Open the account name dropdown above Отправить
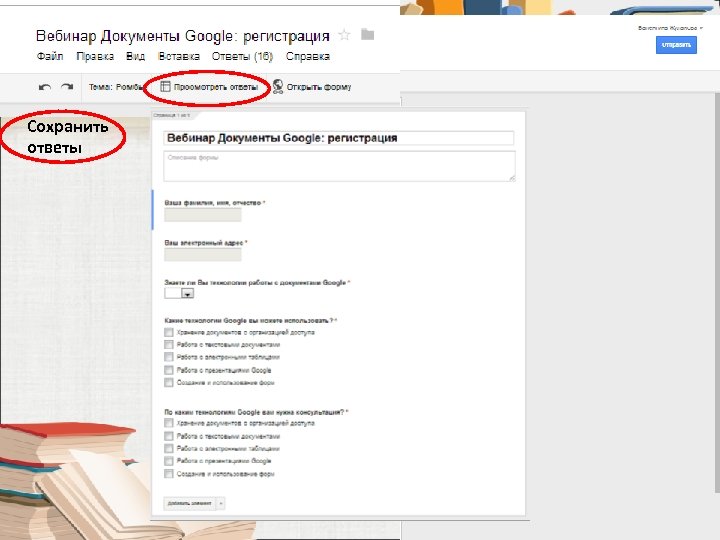 coord(670,28)
